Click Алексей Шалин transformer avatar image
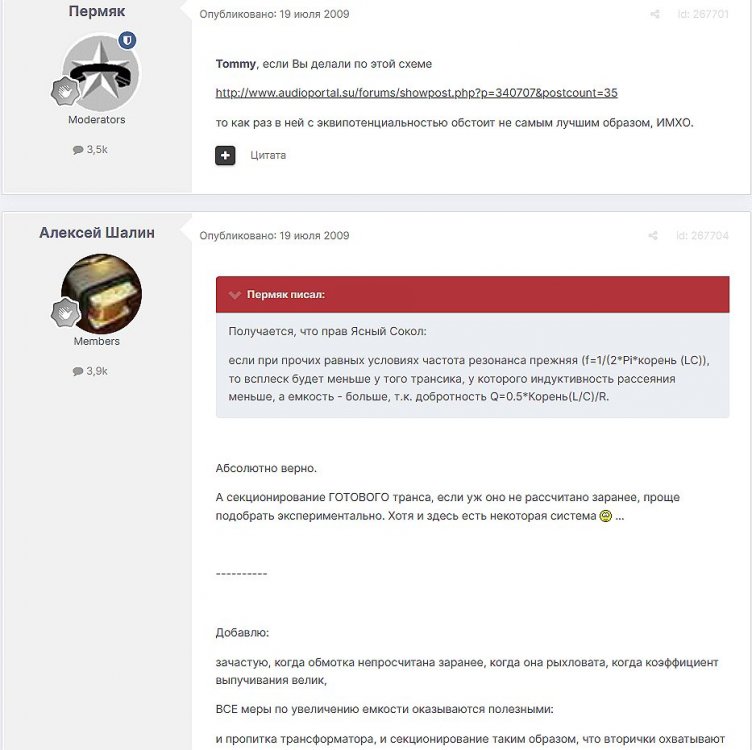This screenshot has width=752, height=750. (x=101, y=293)
